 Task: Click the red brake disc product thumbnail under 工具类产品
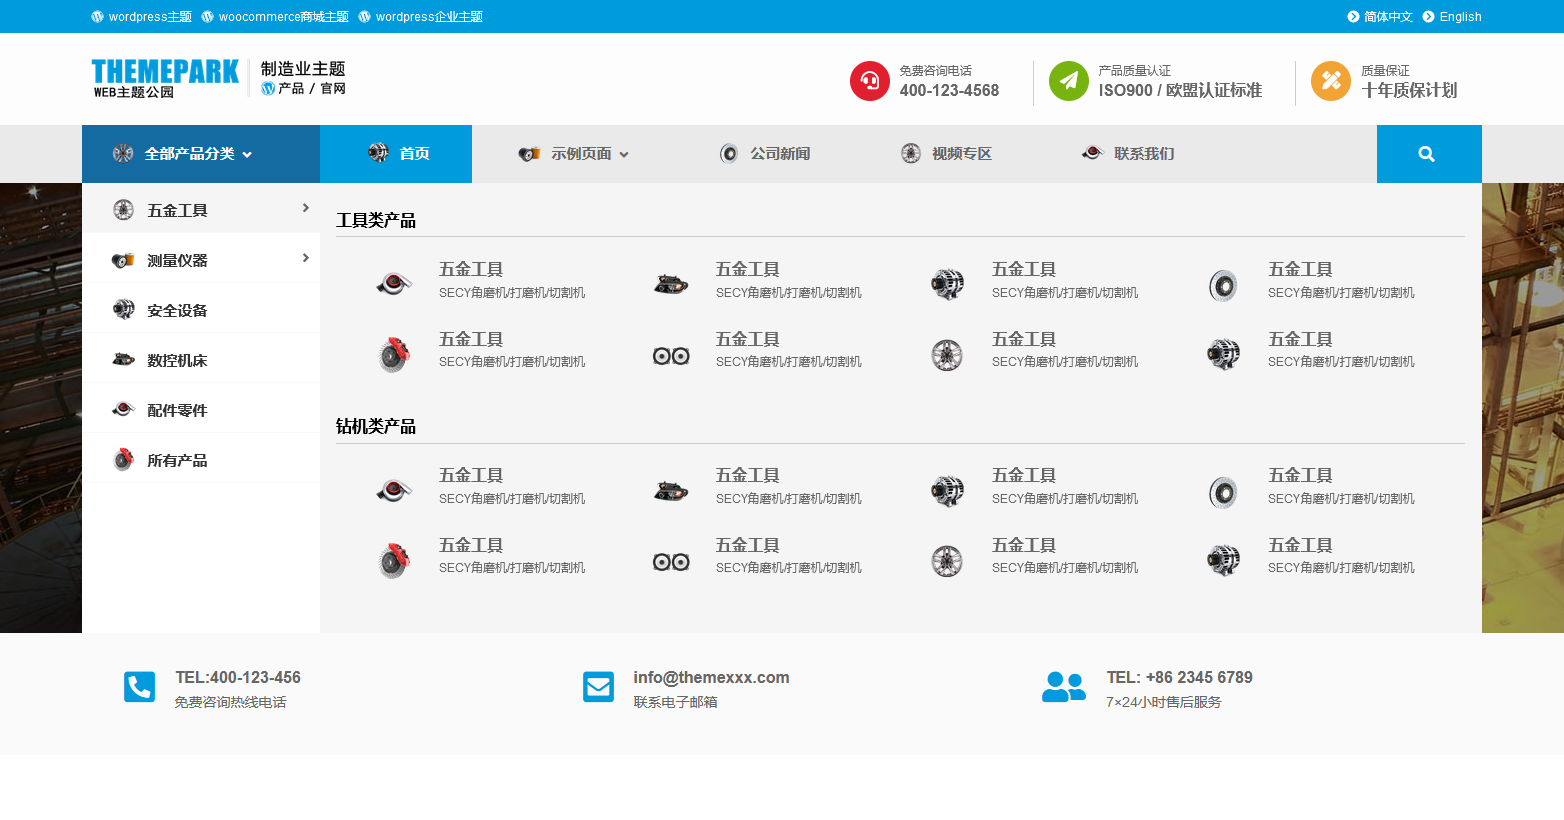394,354
